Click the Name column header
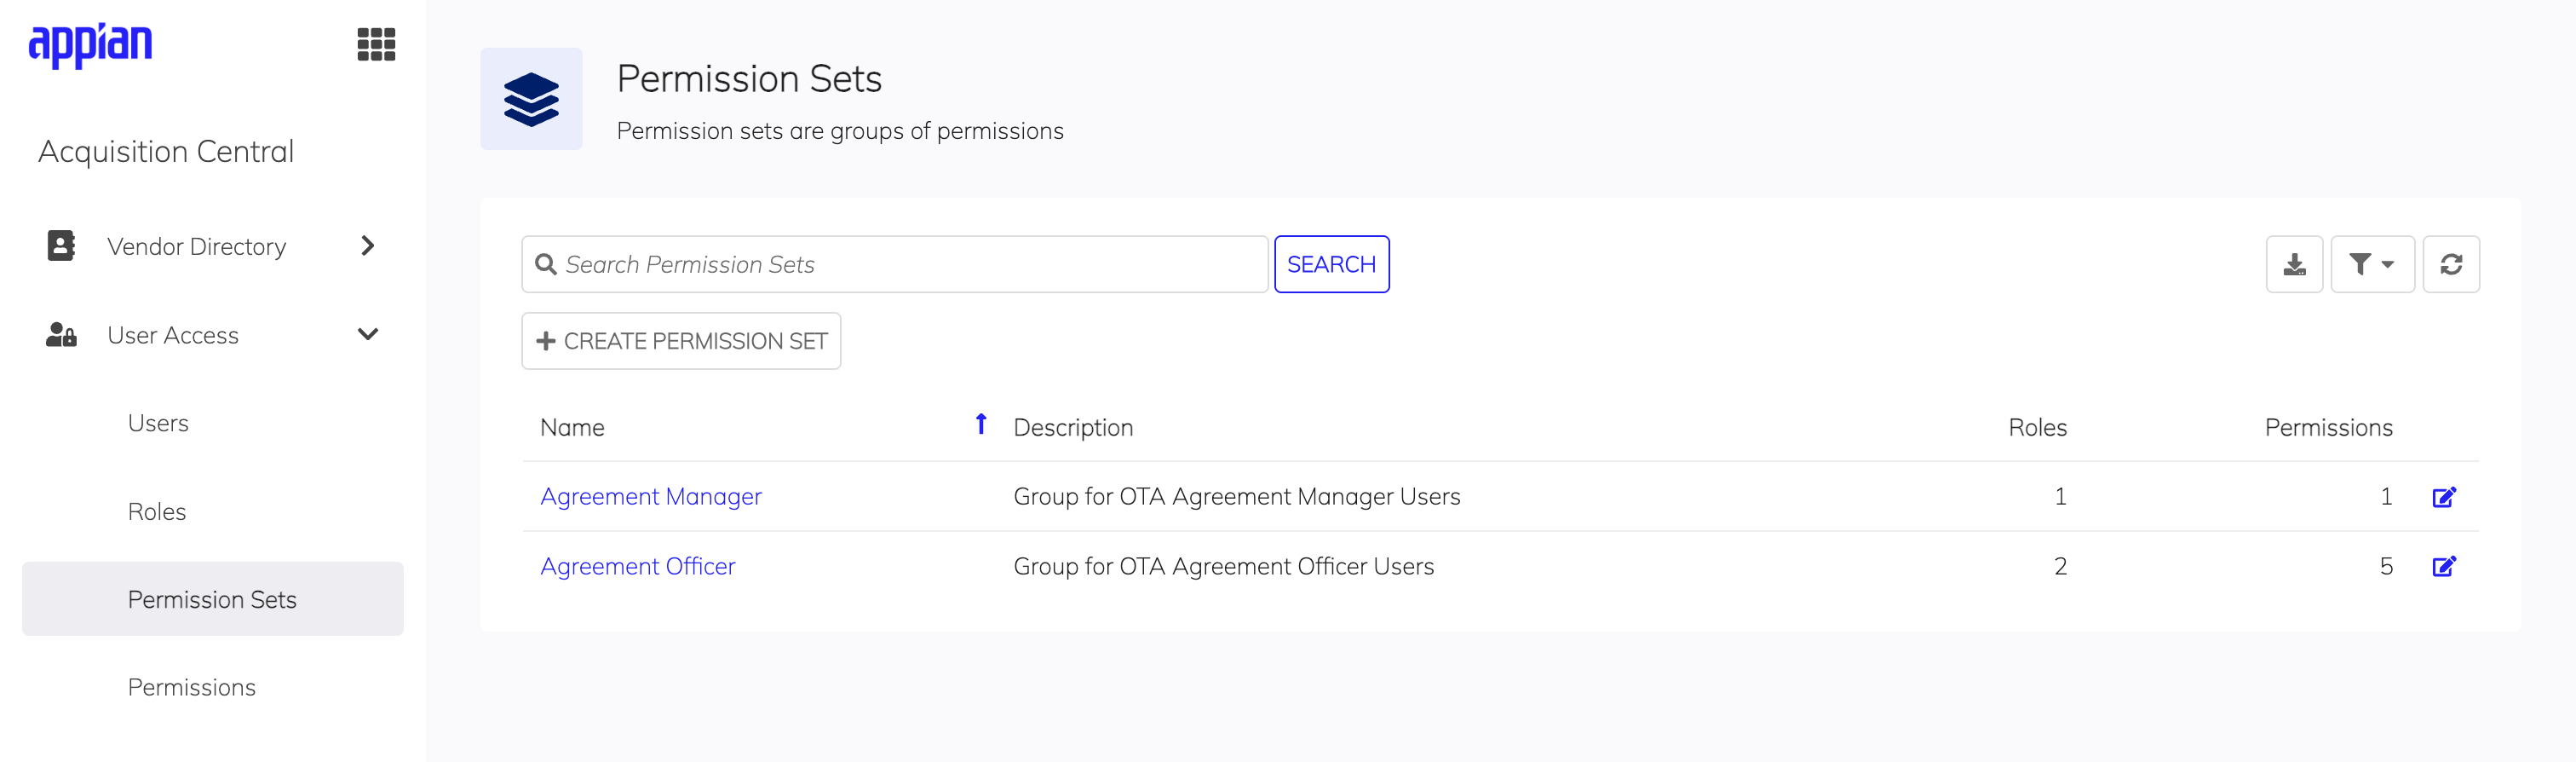2576x762 pixels. [572, 428]
